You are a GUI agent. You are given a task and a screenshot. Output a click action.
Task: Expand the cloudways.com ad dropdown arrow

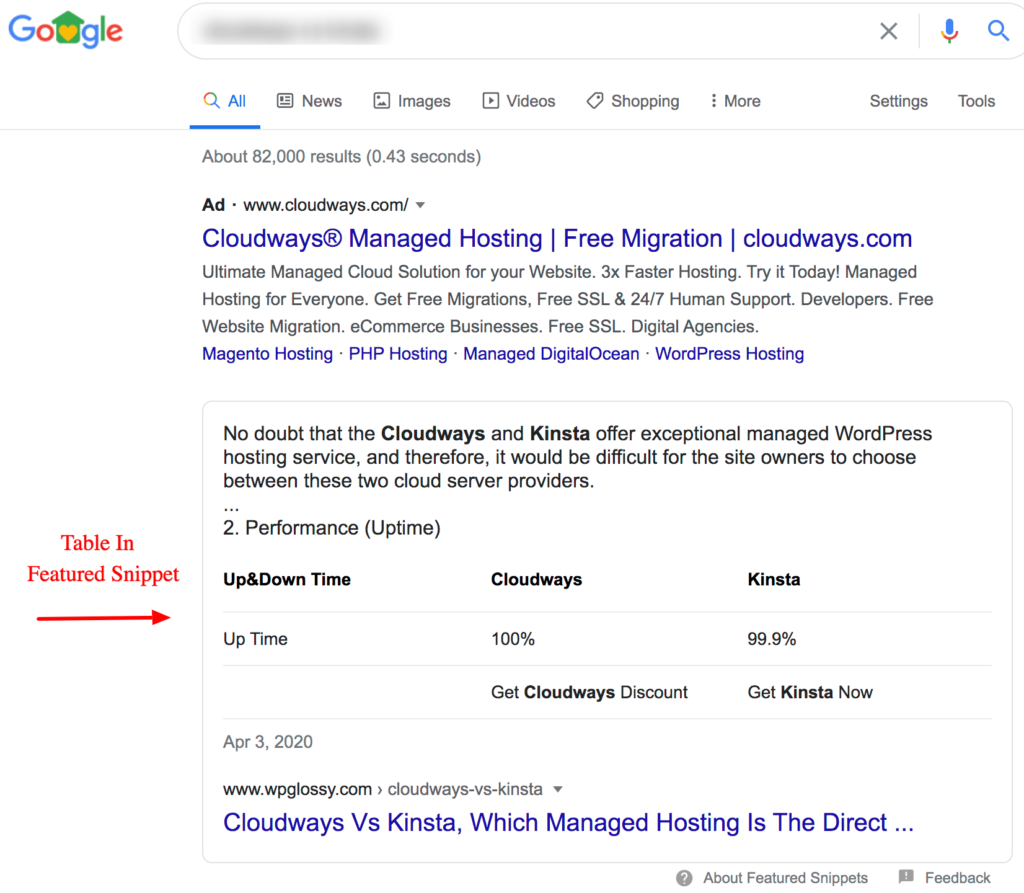pyautogui.click(x=421, y=205)
